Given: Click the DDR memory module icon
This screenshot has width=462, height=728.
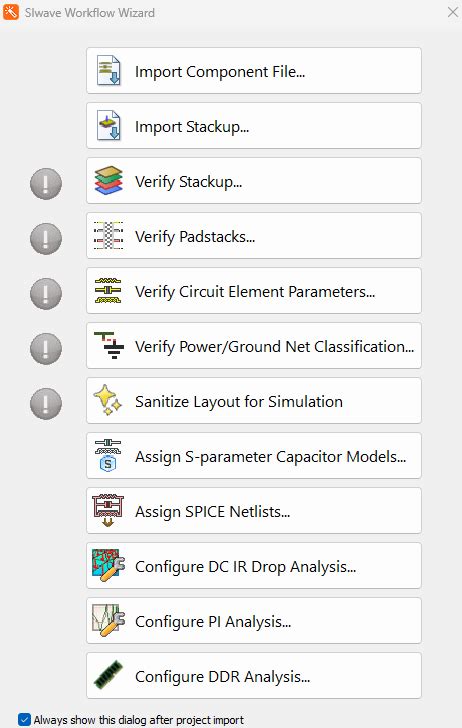Looking at the screenshot, I should pos(108,675).
